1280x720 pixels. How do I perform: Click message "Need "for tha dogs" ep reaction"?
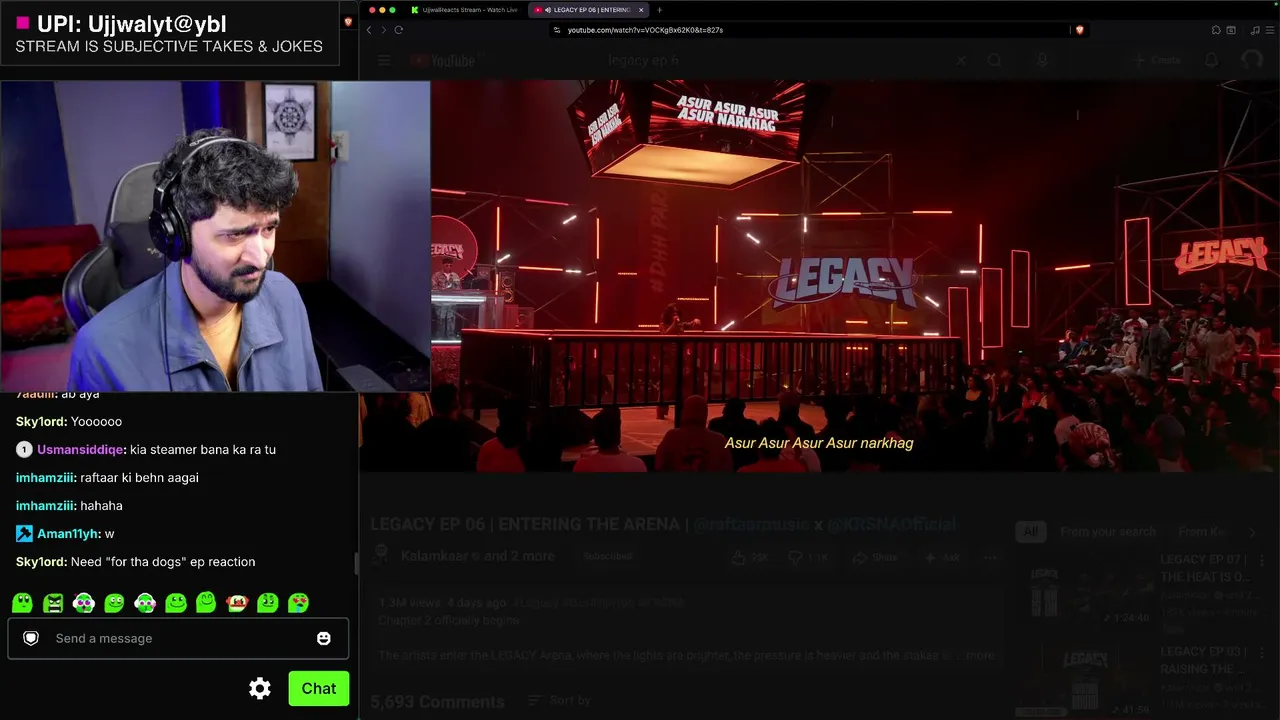pos(163,562)
